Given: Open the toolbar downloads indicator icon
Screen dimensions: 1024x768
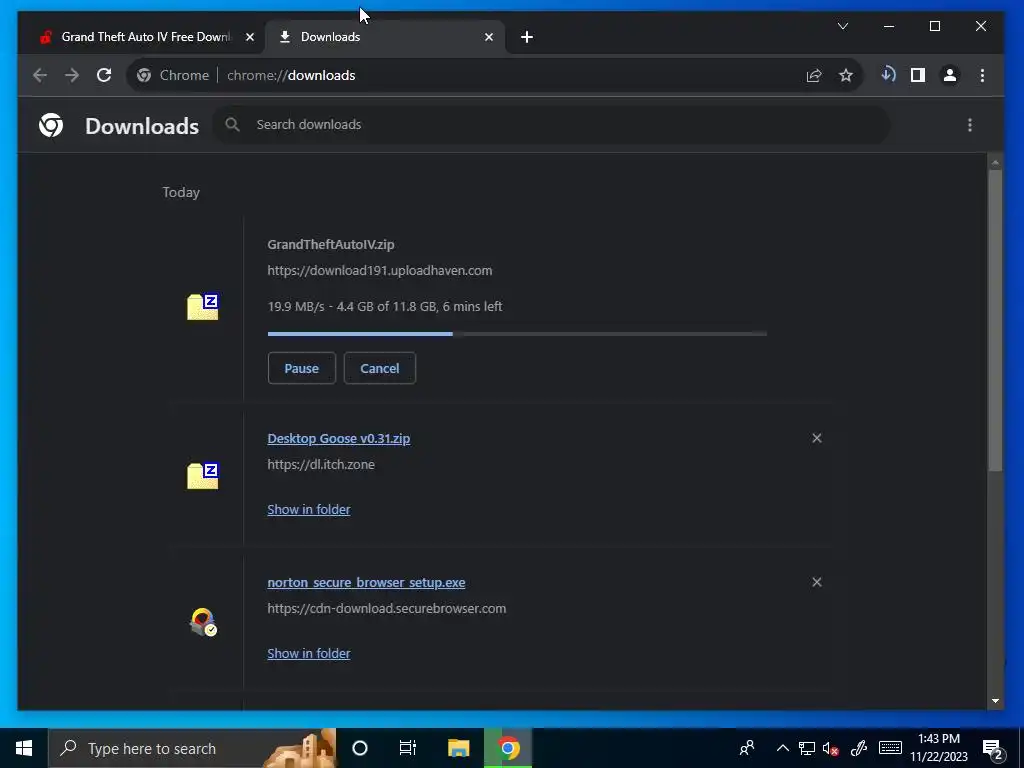Looking at the screenshot, I should tap(888, 74).
